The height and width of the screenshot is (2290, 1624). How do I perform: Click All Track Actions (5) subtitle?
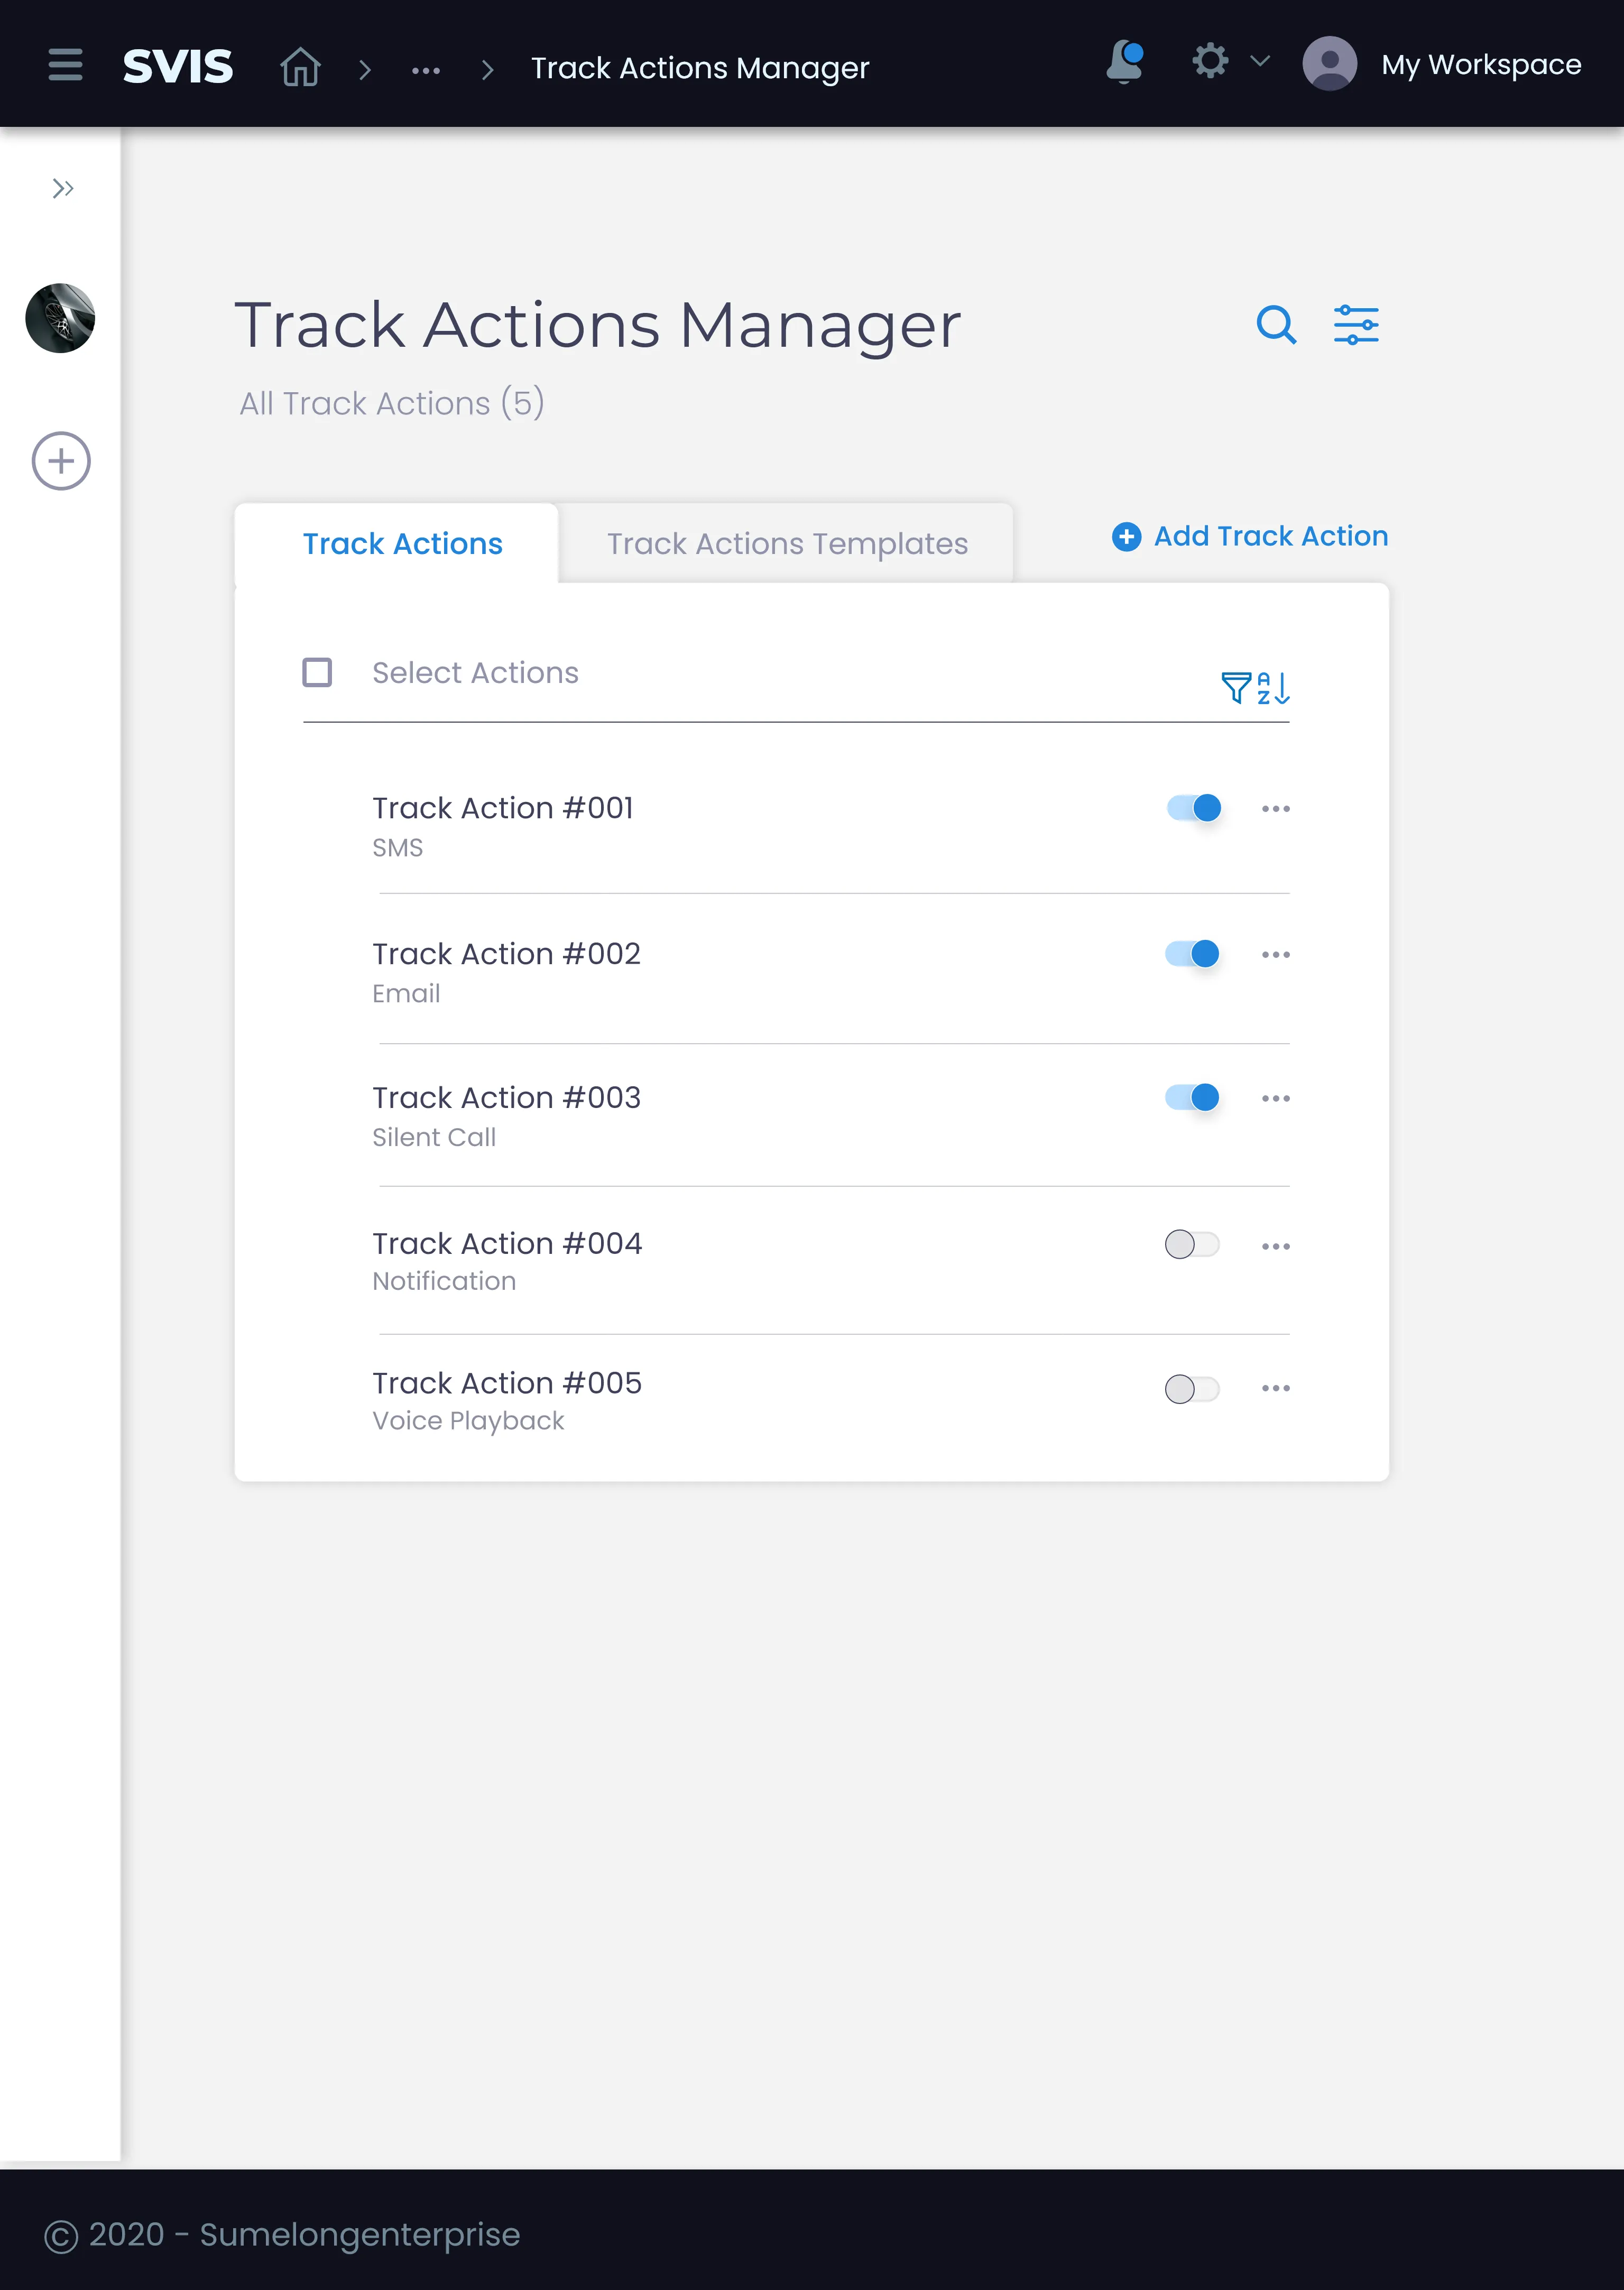pos(392,403)
